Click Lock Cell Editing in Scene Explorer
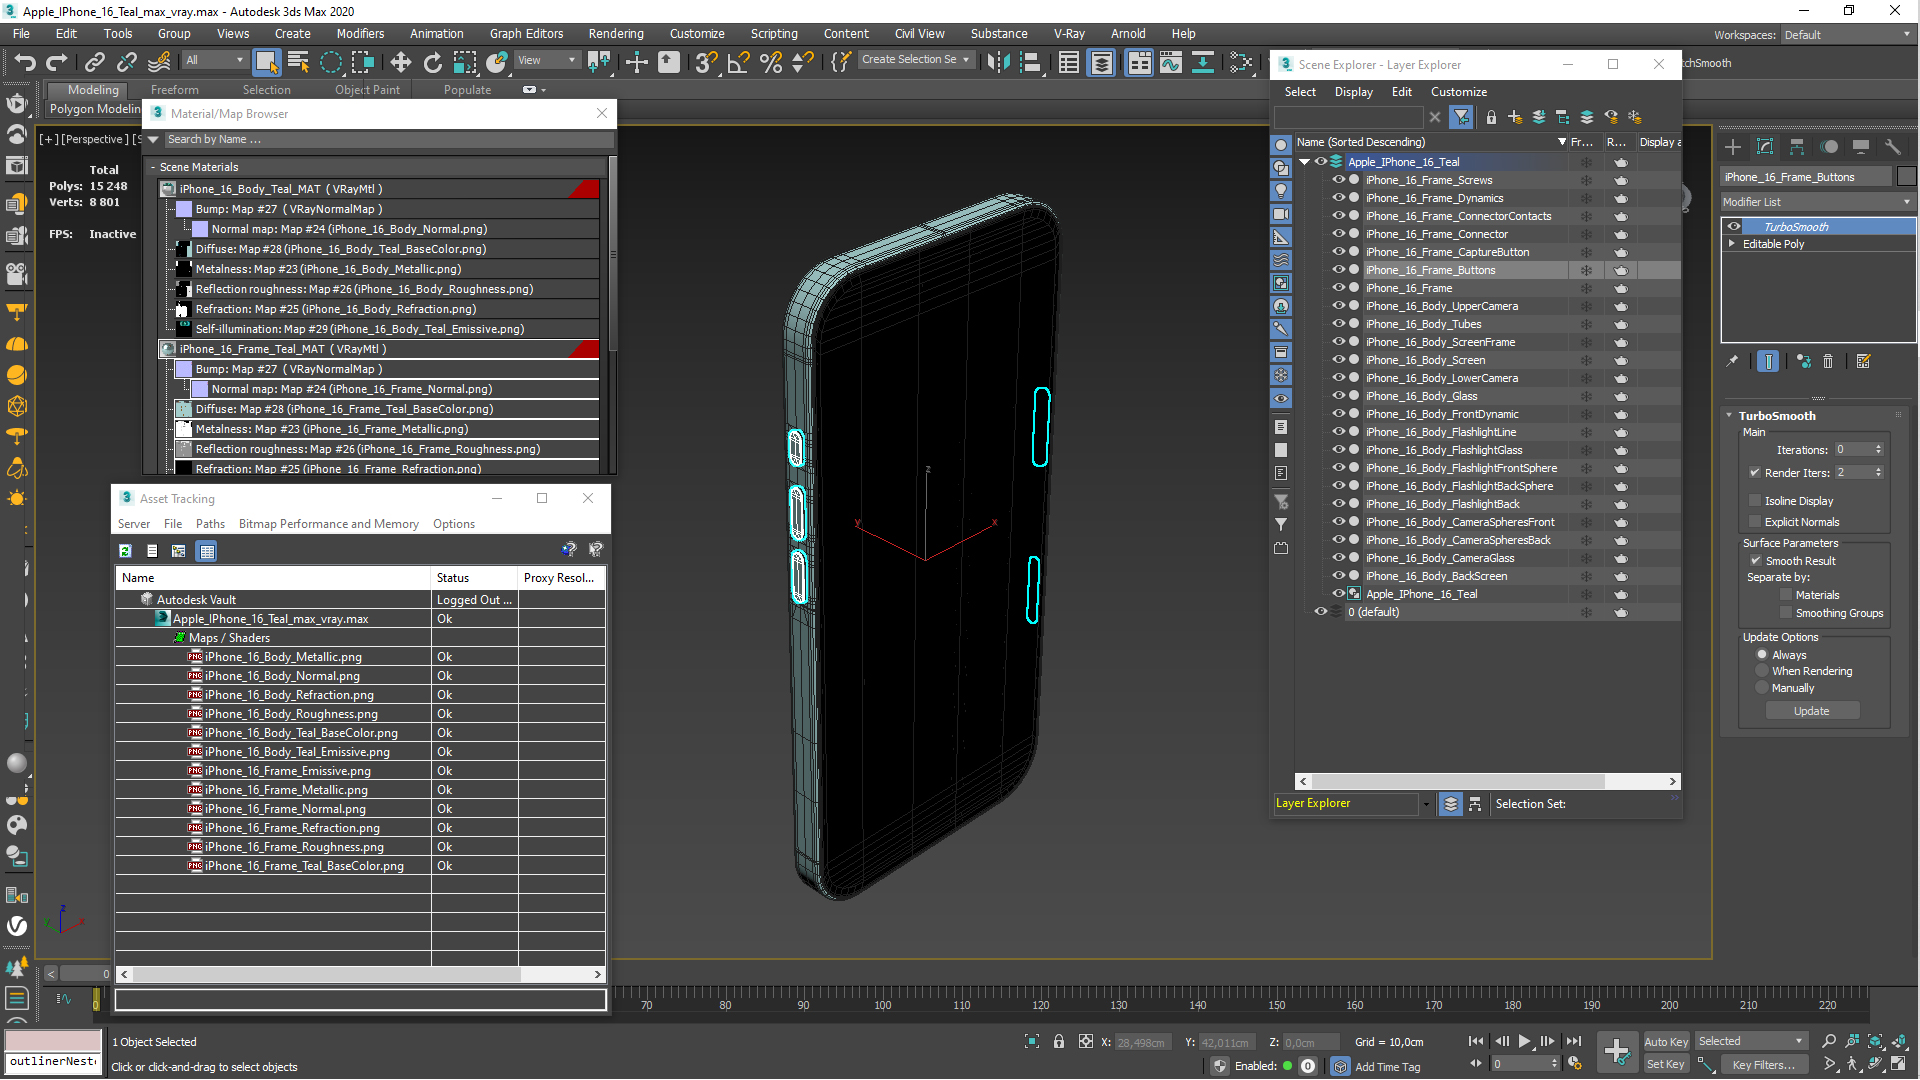1920x1080 pixels. click(x=1491, y=117)
